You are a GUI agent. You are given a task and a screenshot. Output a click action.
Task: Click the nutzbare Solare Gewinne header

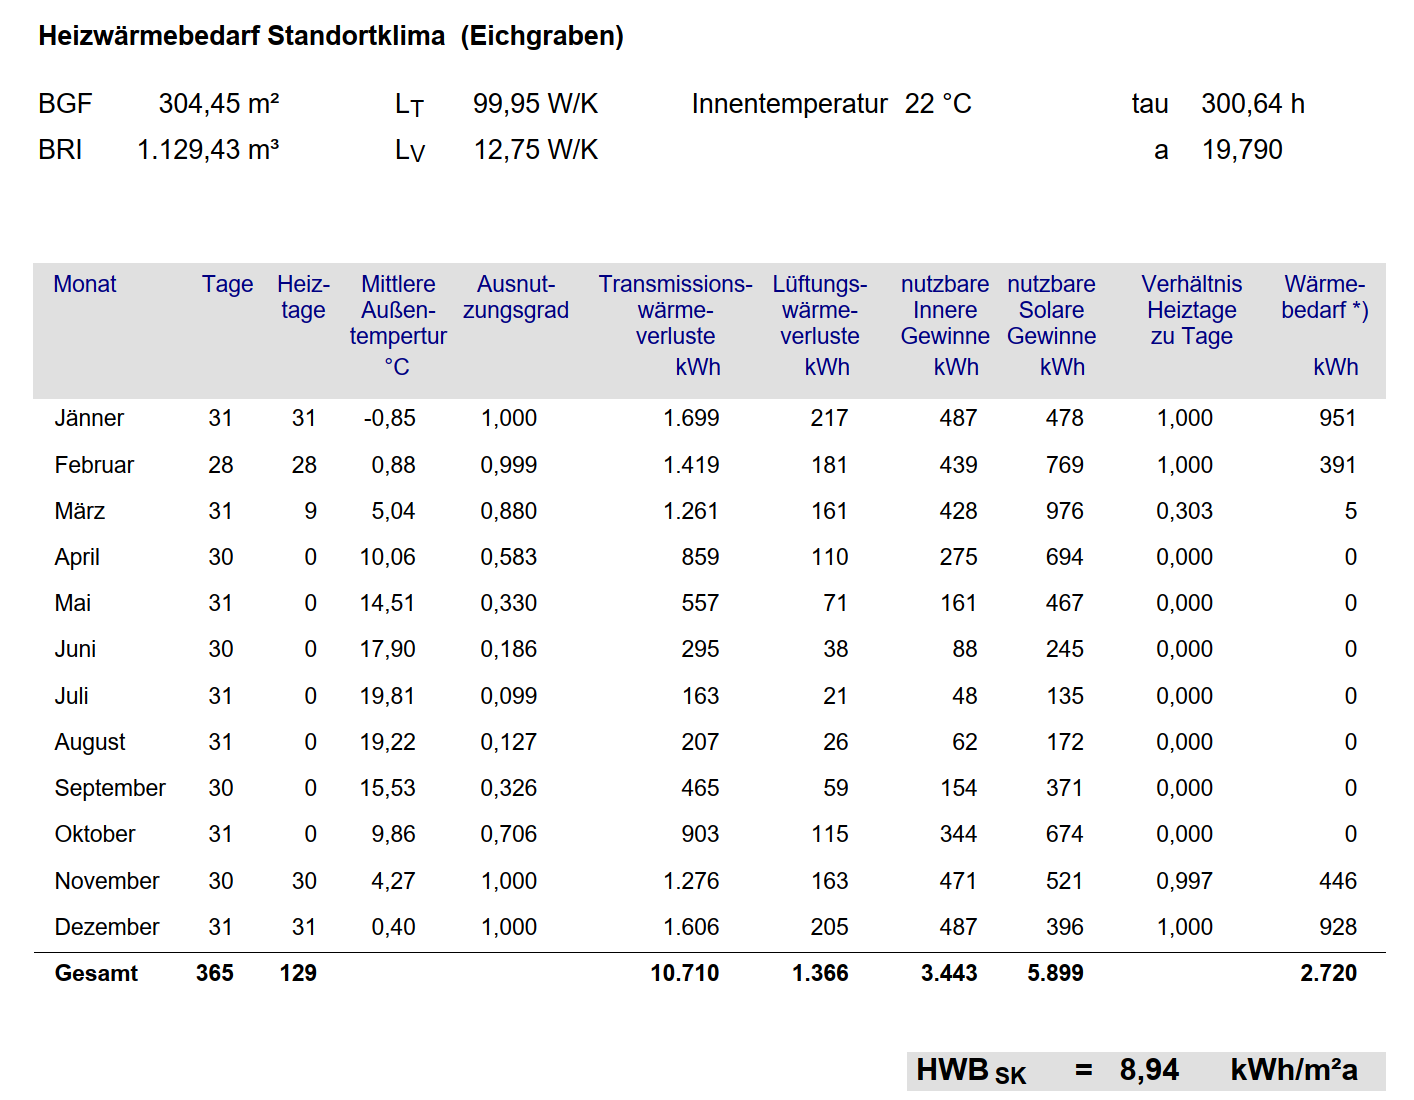[1051, 325]
